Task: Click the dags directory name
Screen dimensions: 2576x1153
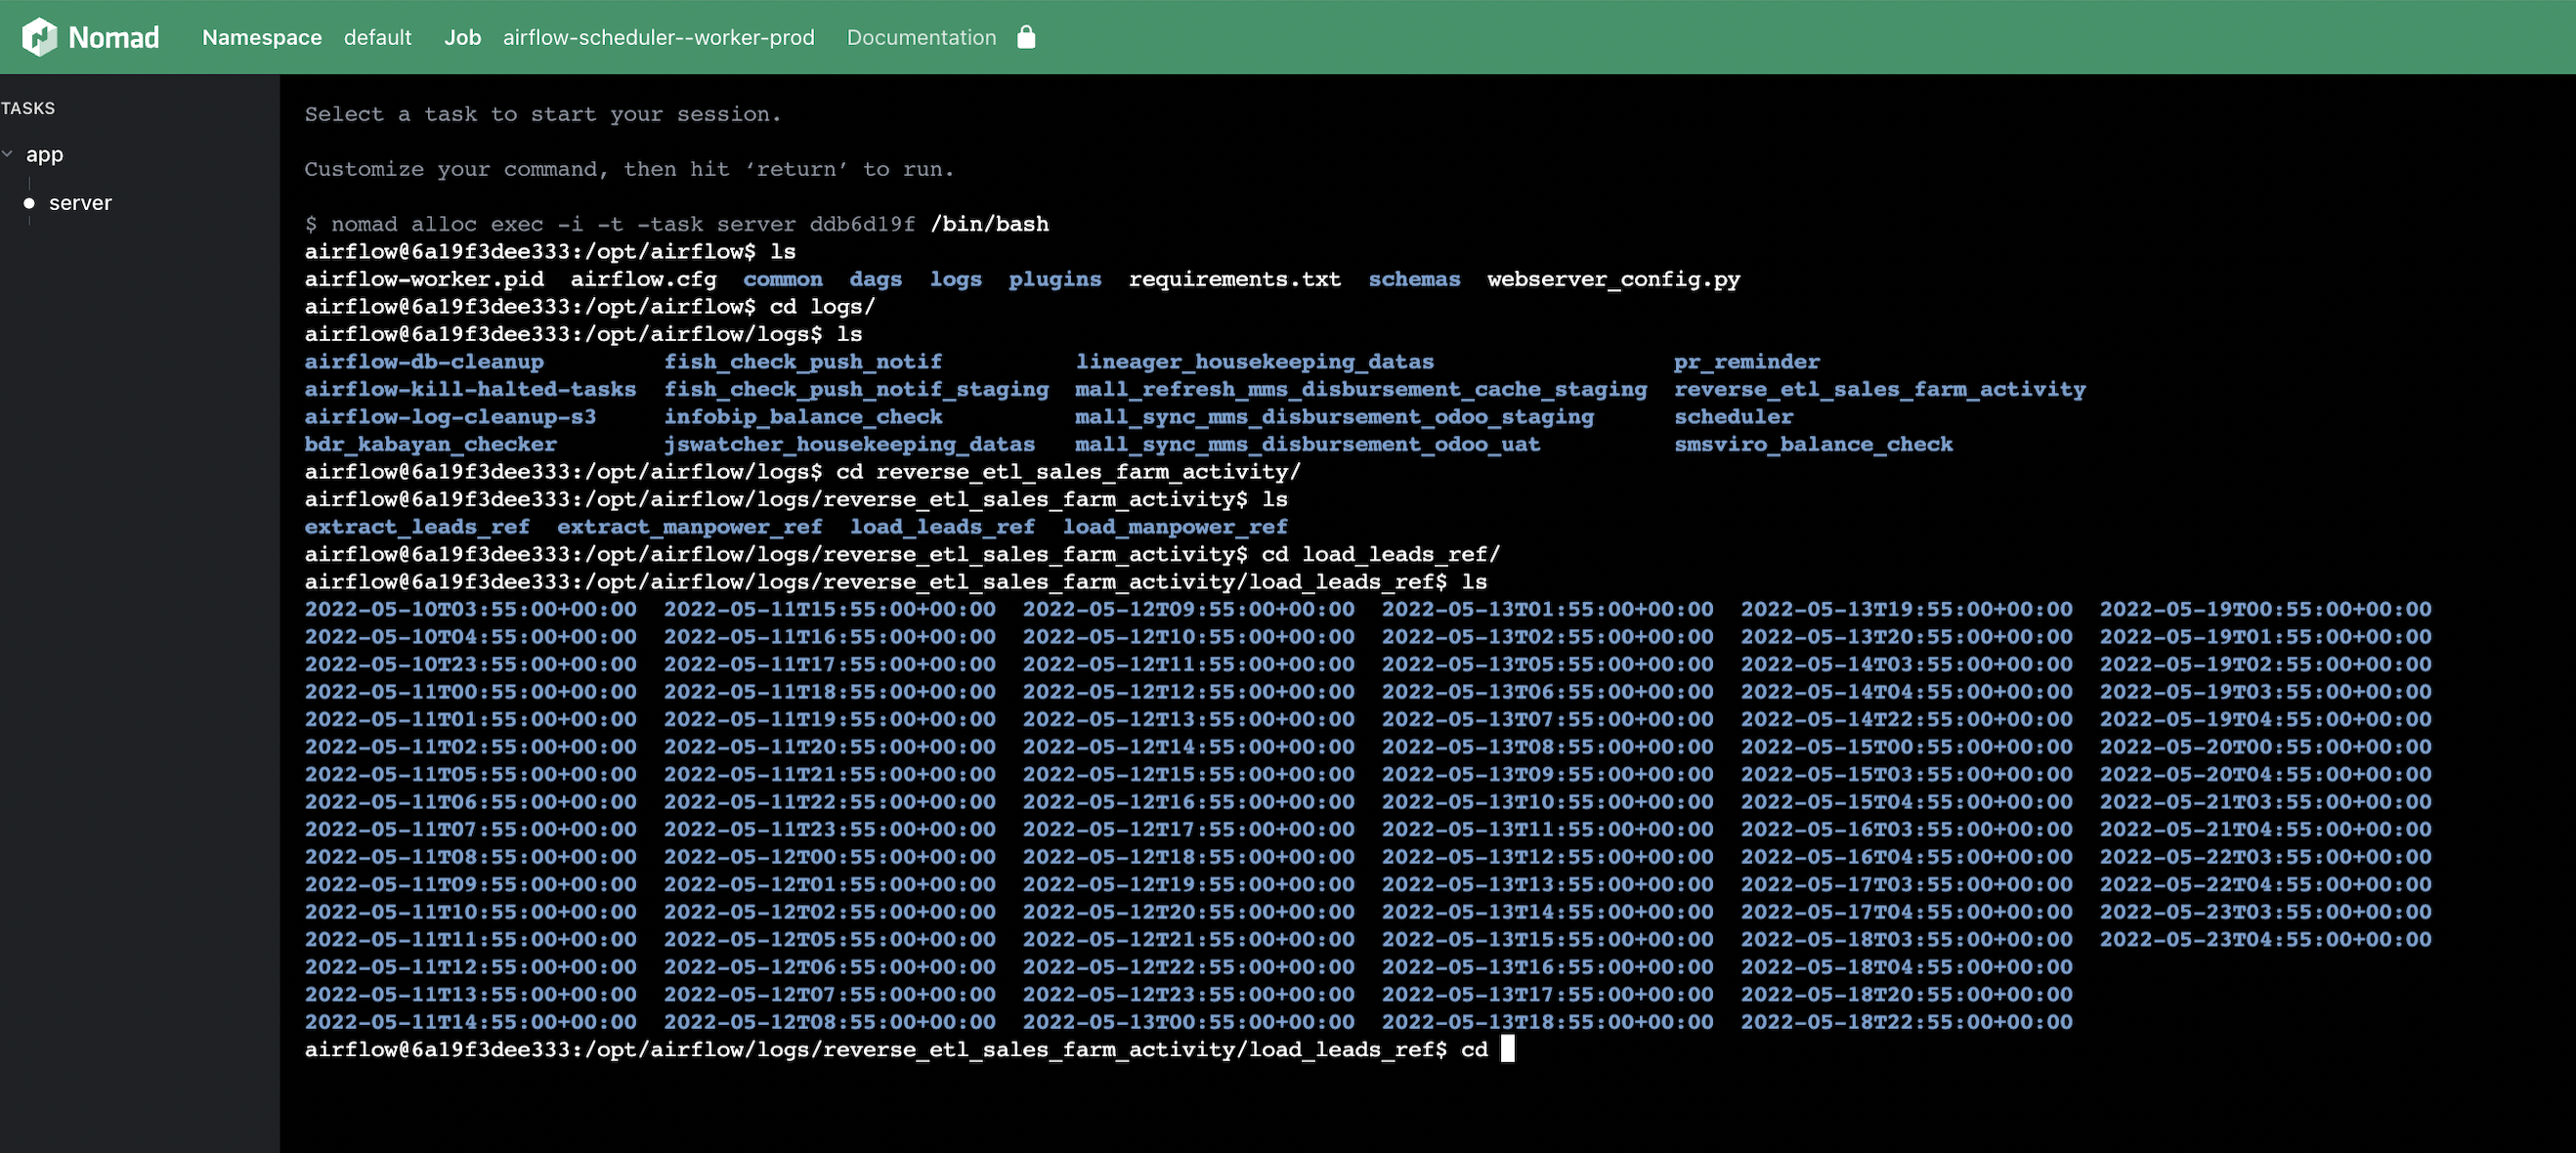Action: [x=875, y=279]
